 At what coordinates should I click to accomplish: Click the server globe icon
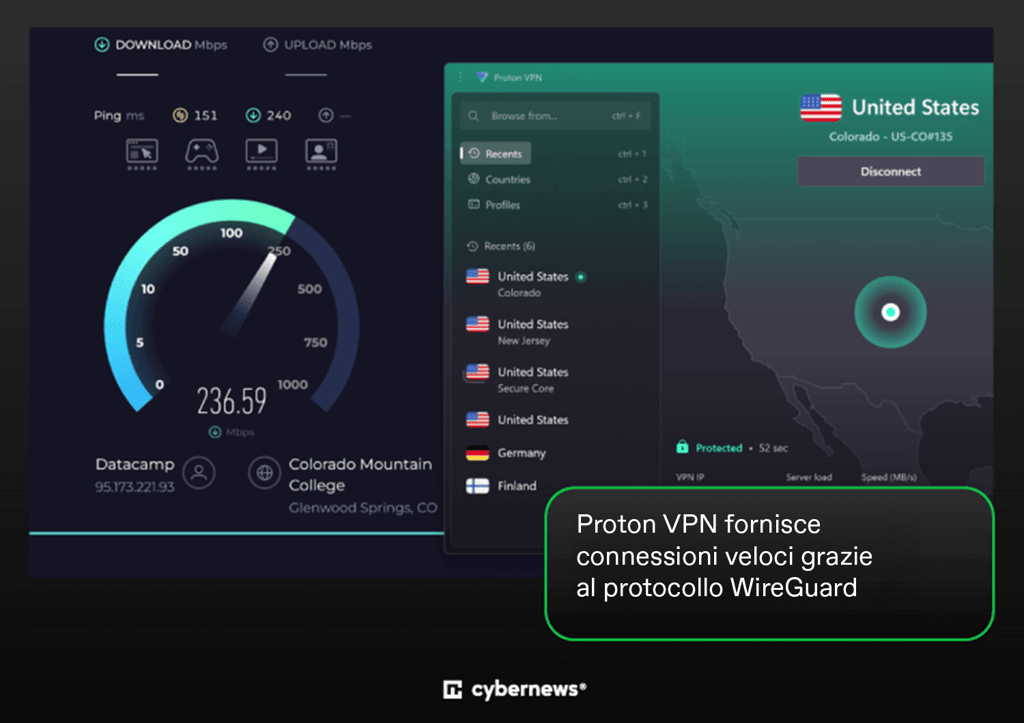264,473
